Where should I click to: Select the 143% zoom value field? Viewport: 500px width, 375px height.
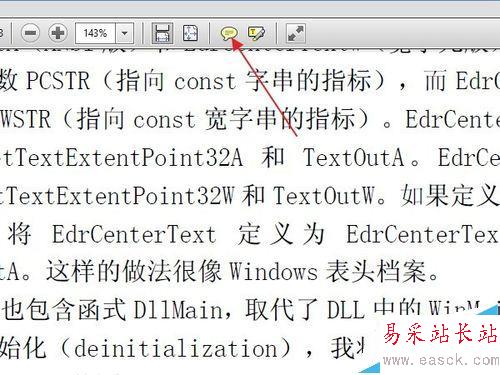[95, 33]
